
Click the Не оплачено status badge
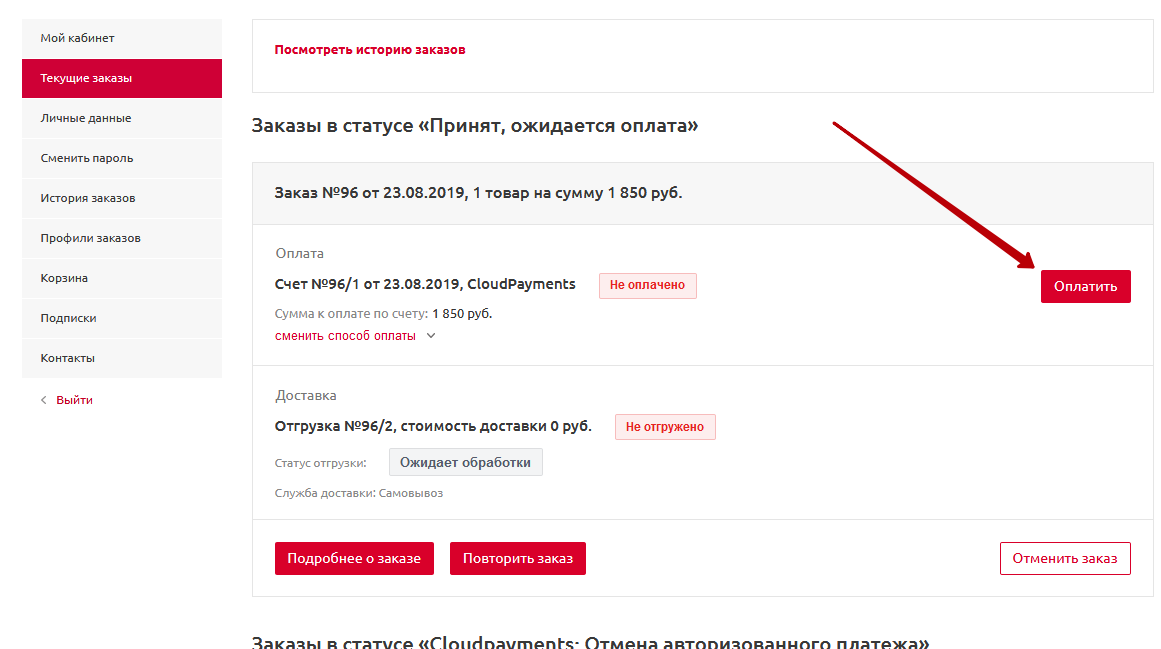point(647,285)
